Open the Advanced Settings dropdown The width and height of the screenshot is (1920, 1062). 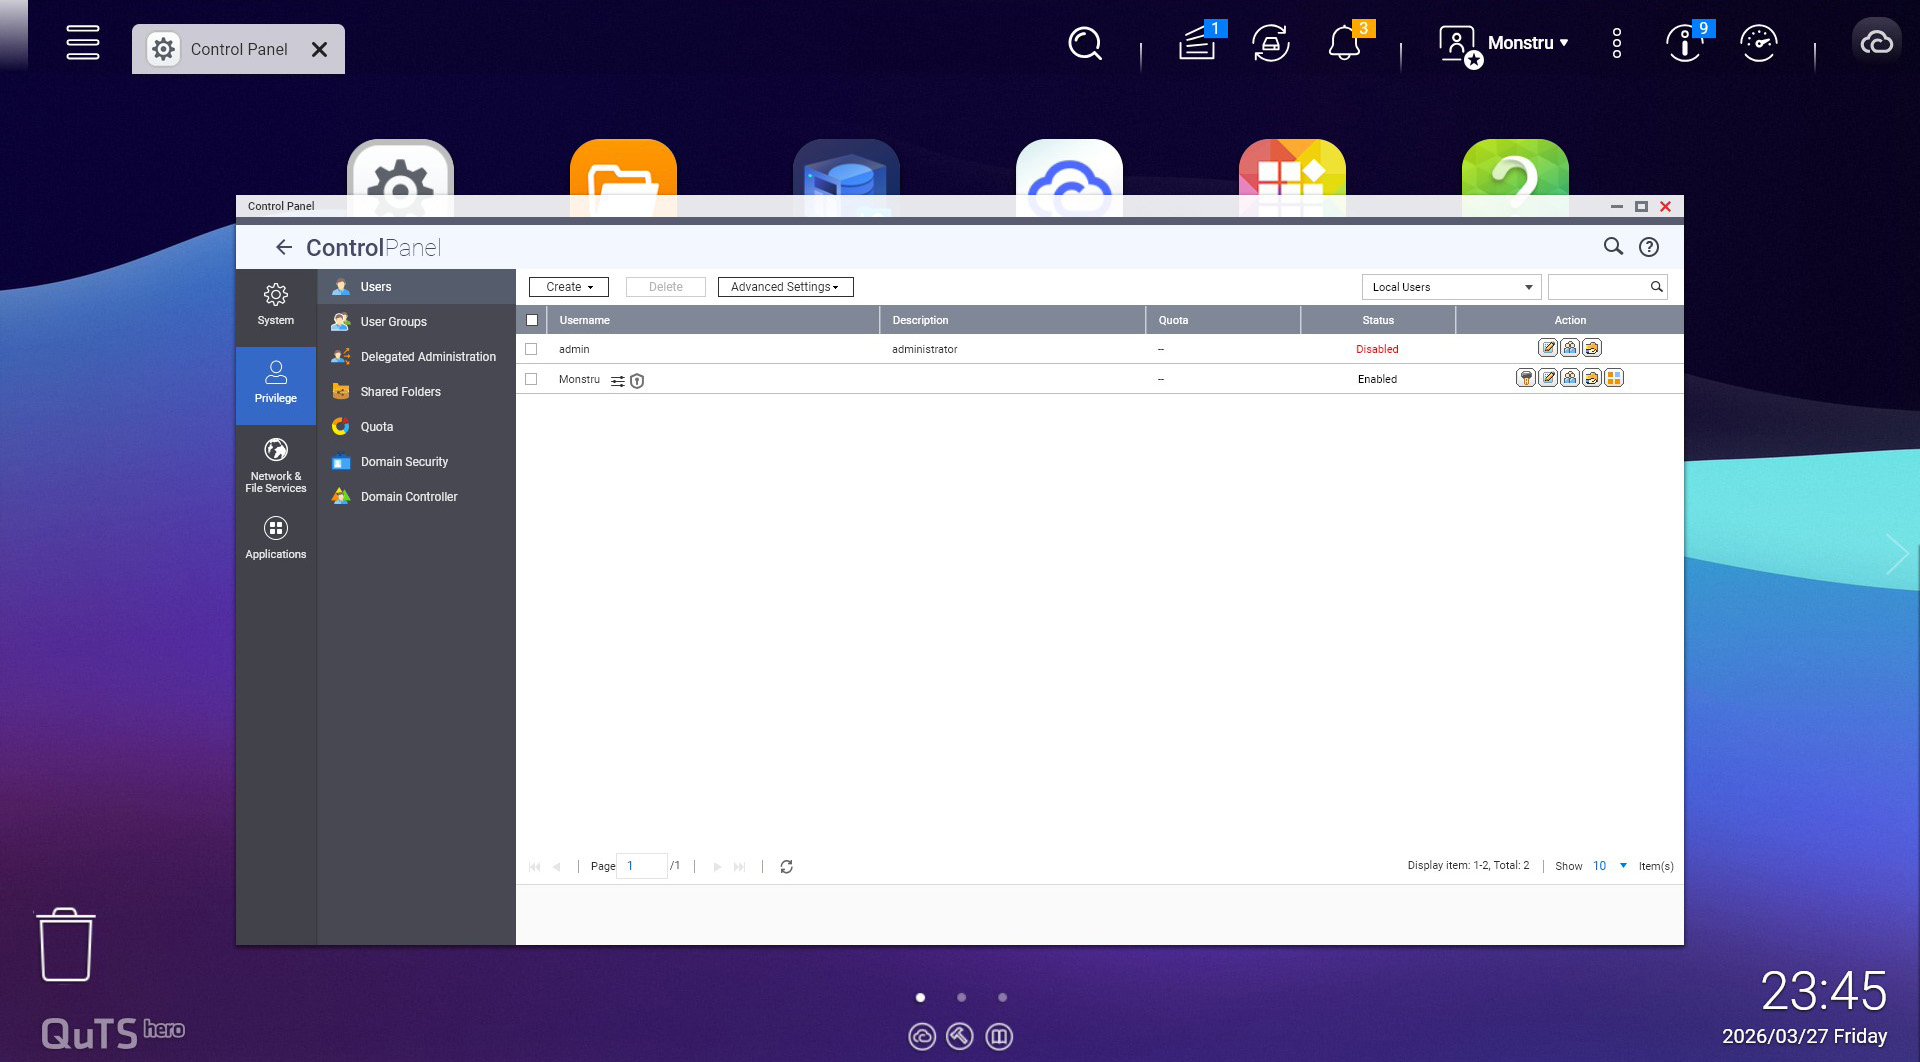785,287
